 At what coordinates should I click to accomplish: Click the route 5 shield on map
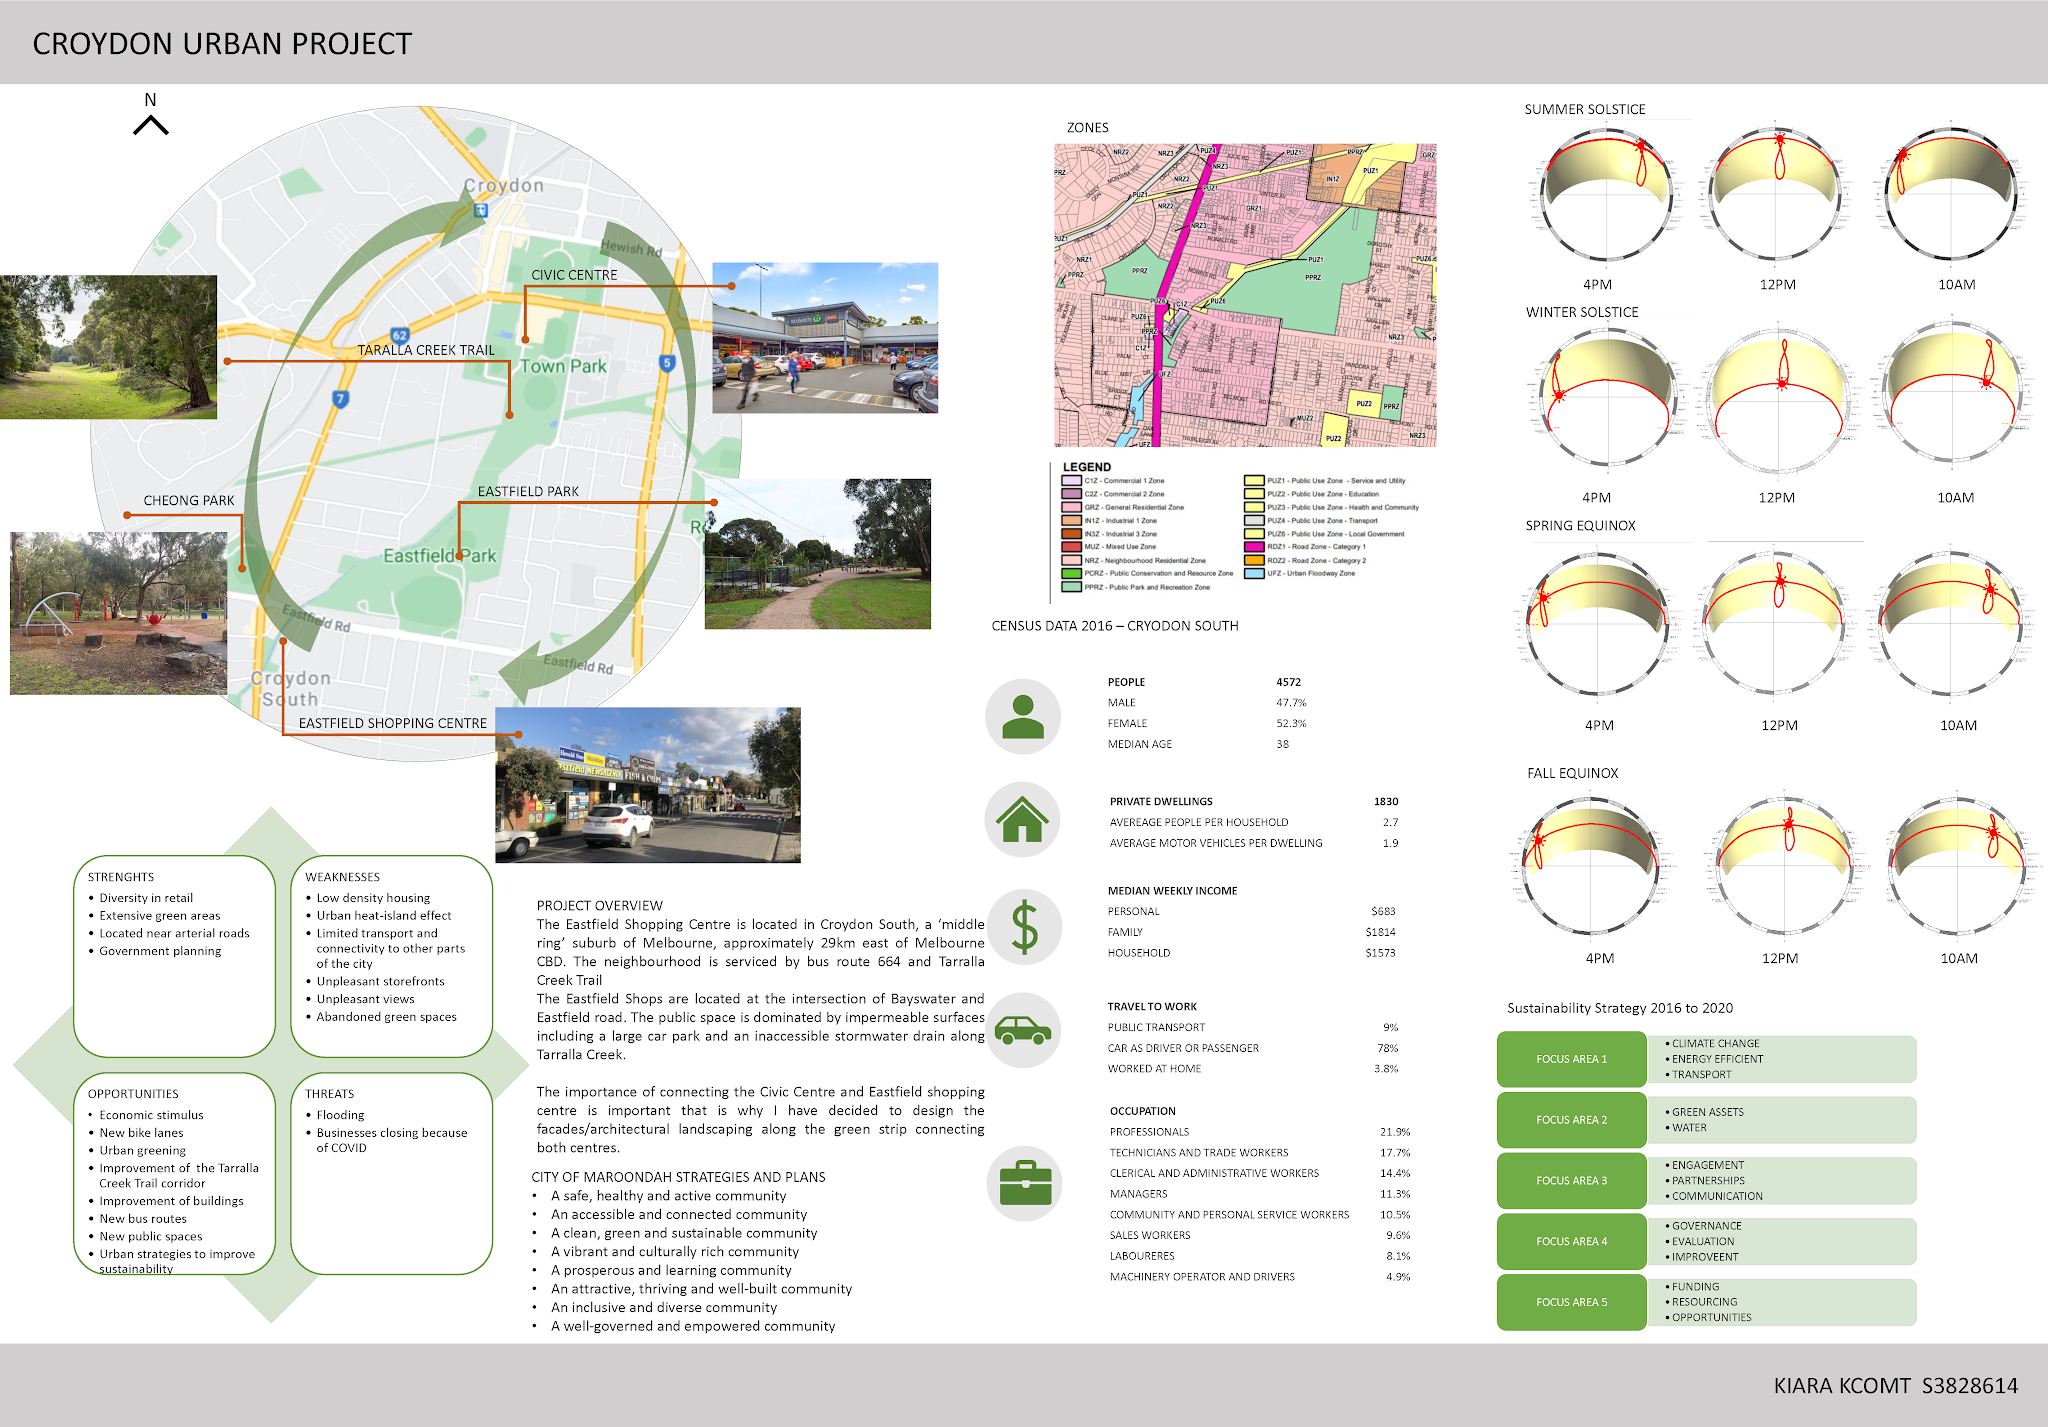pos(667,363)
